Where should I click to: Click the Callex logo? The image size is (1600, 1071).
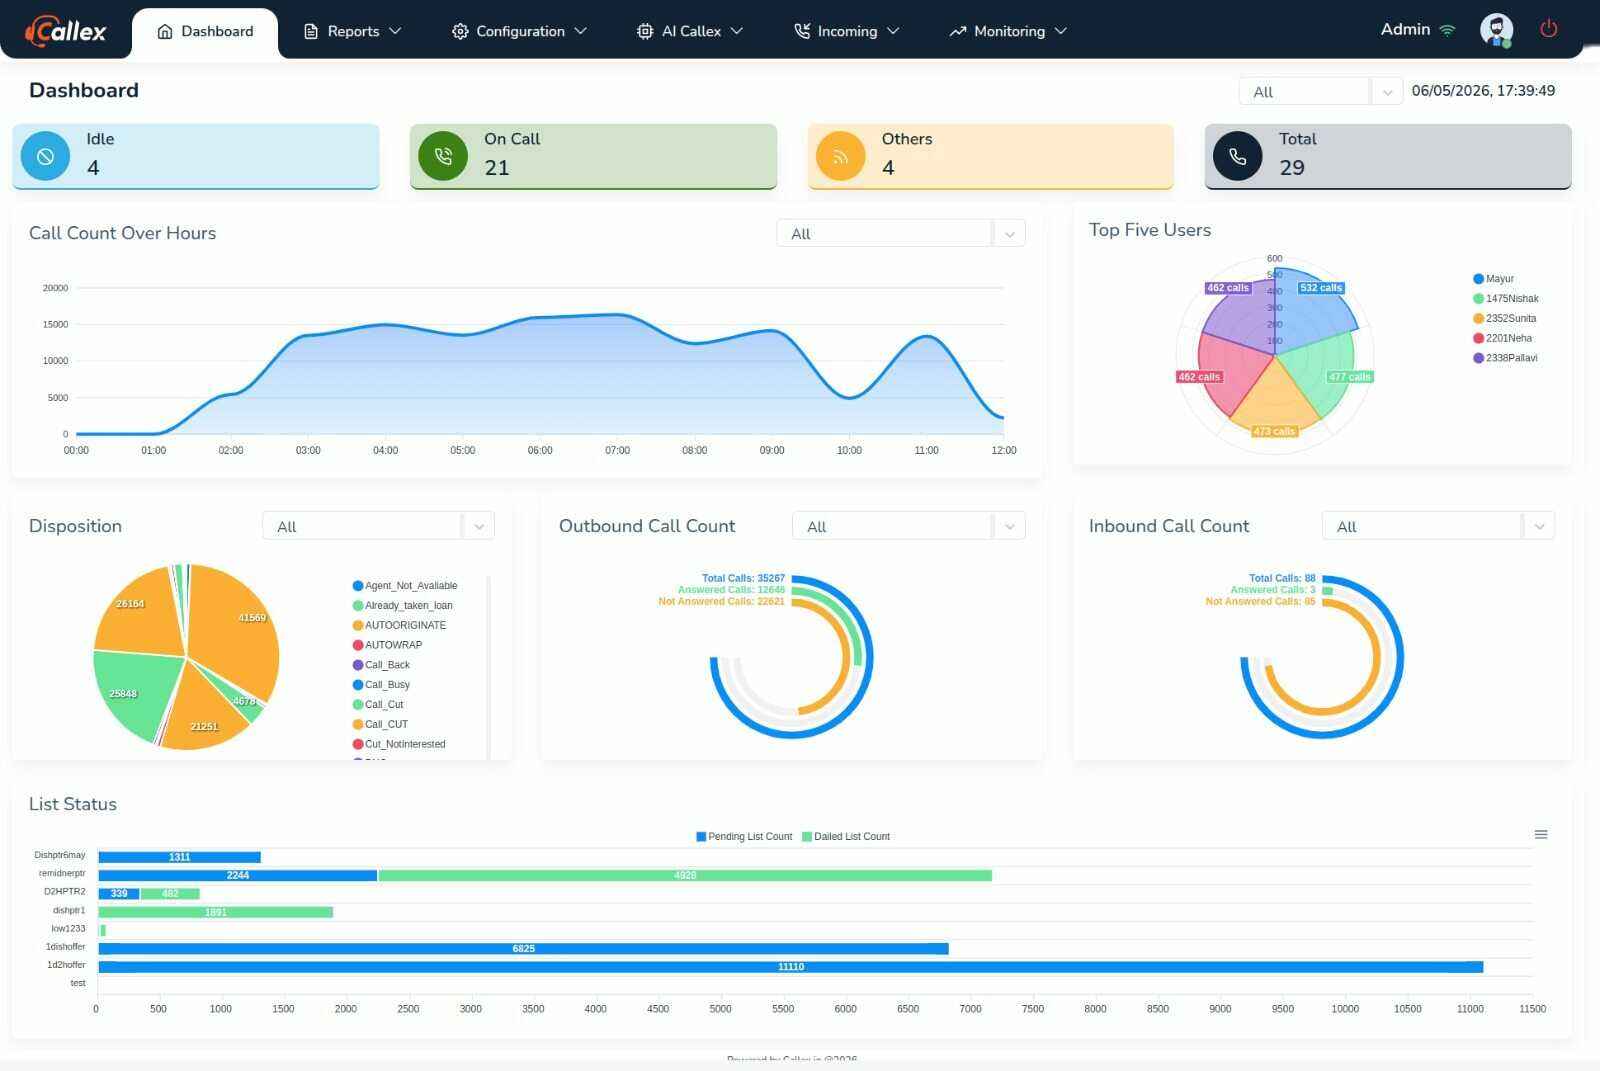point(65,31)
